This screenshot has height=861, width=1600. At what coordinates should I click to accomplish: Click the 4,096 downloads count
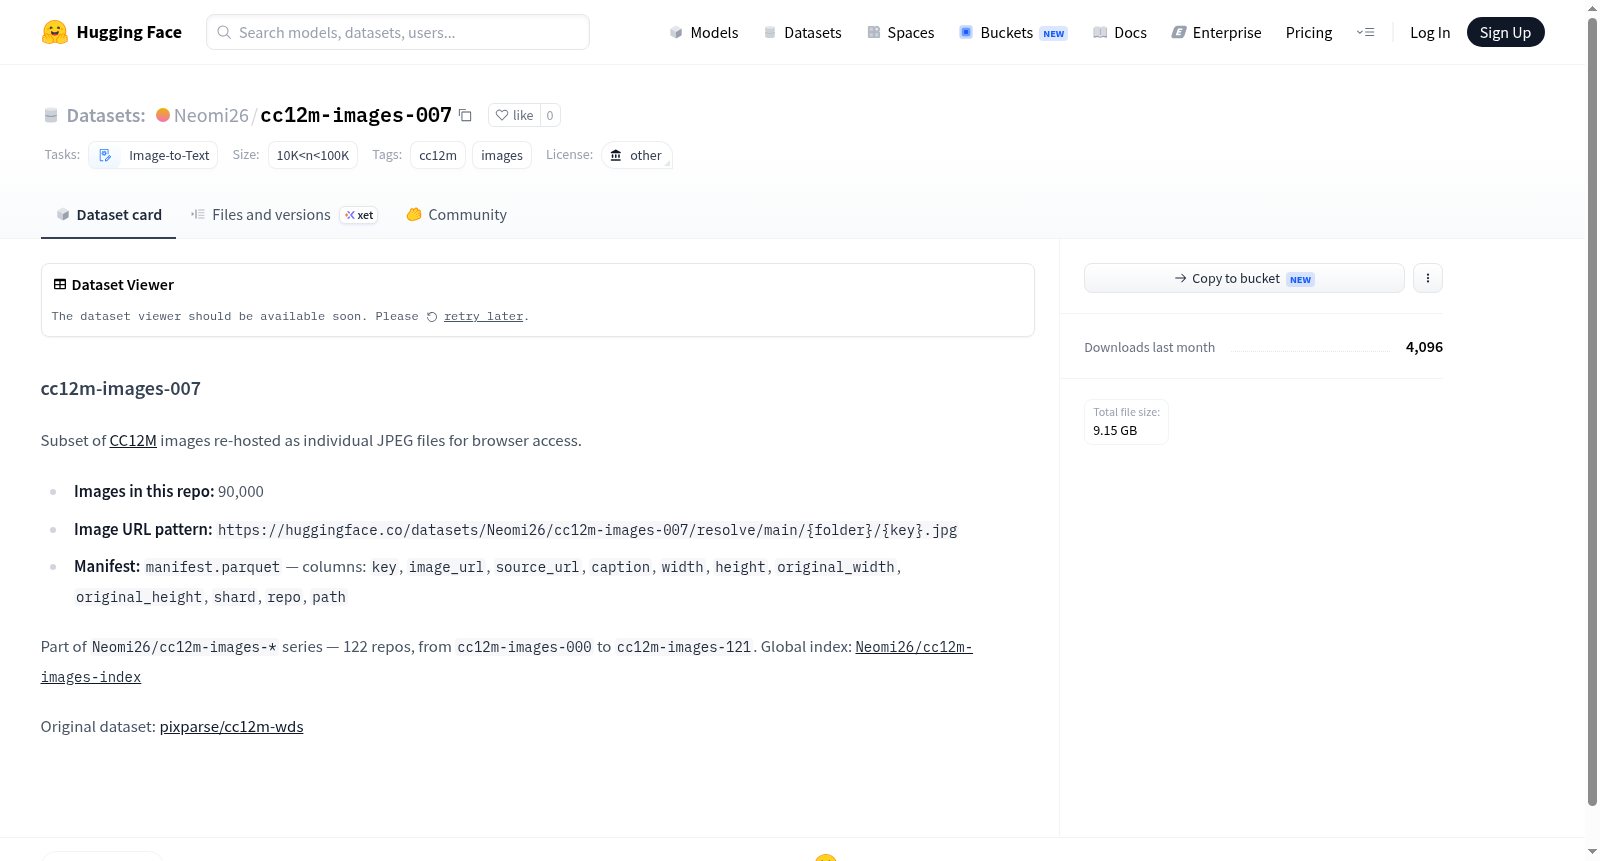[1424, 347]
